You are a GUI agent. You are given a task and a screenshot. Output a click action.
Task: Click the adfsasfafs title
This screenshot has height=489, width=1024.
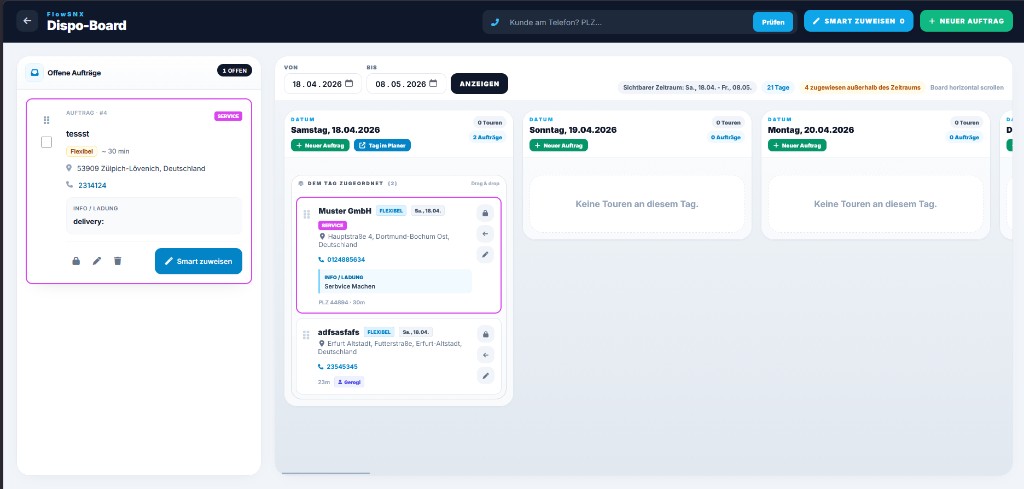[x=338, y=332]
